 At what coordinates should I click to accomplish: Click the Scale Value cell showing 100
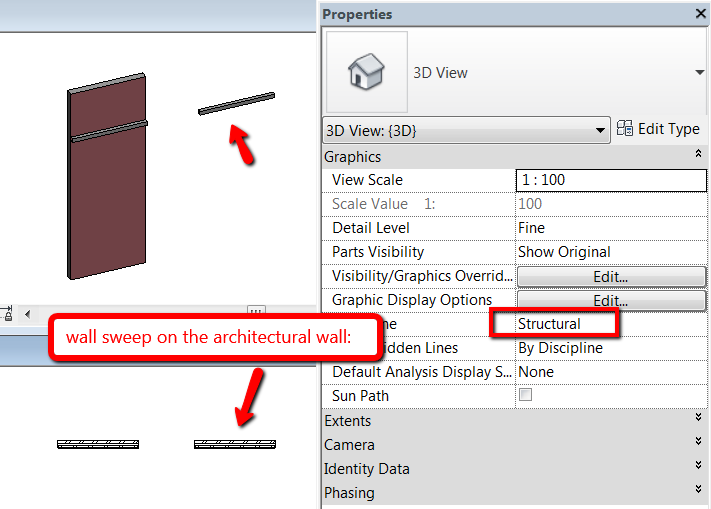click(x=611, y=204)
